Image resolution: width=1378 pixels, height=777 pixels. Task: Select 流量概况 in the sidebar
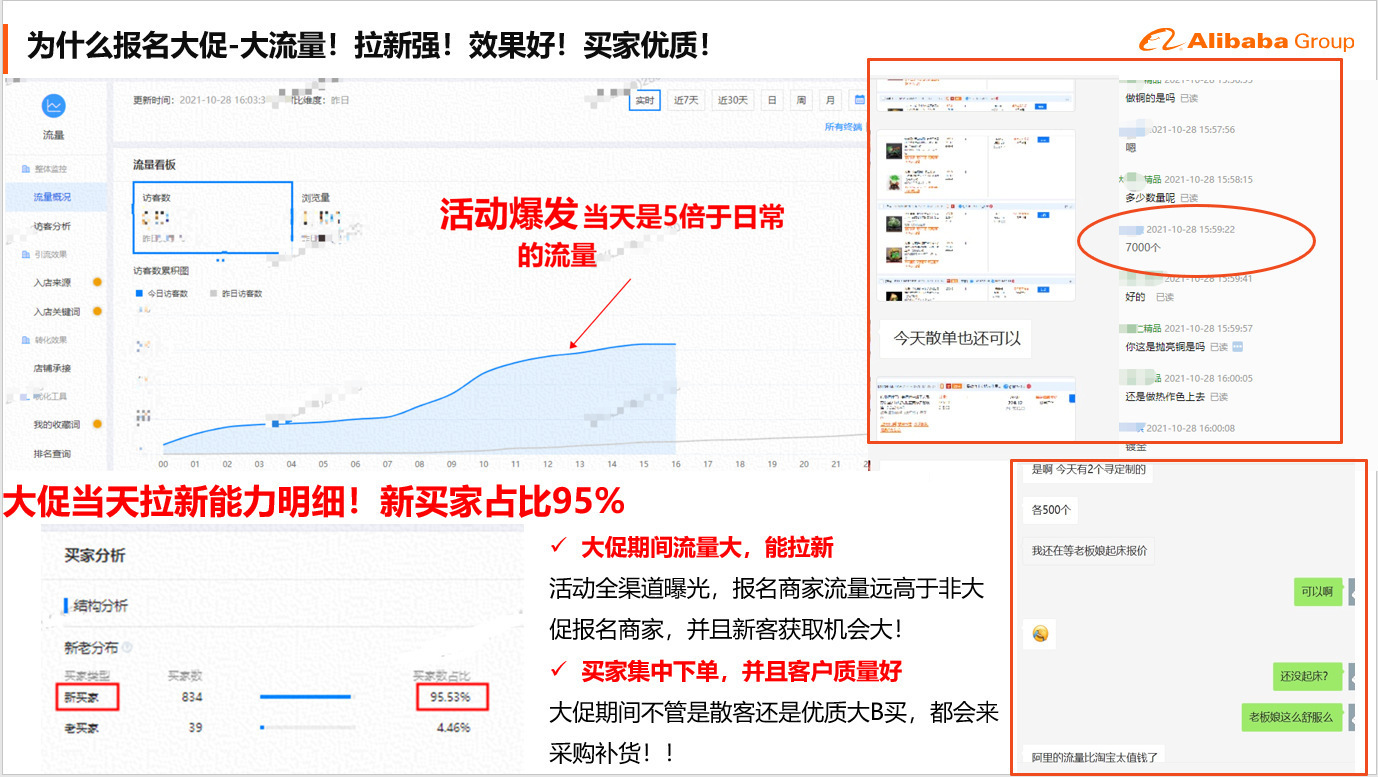[52, 198]
